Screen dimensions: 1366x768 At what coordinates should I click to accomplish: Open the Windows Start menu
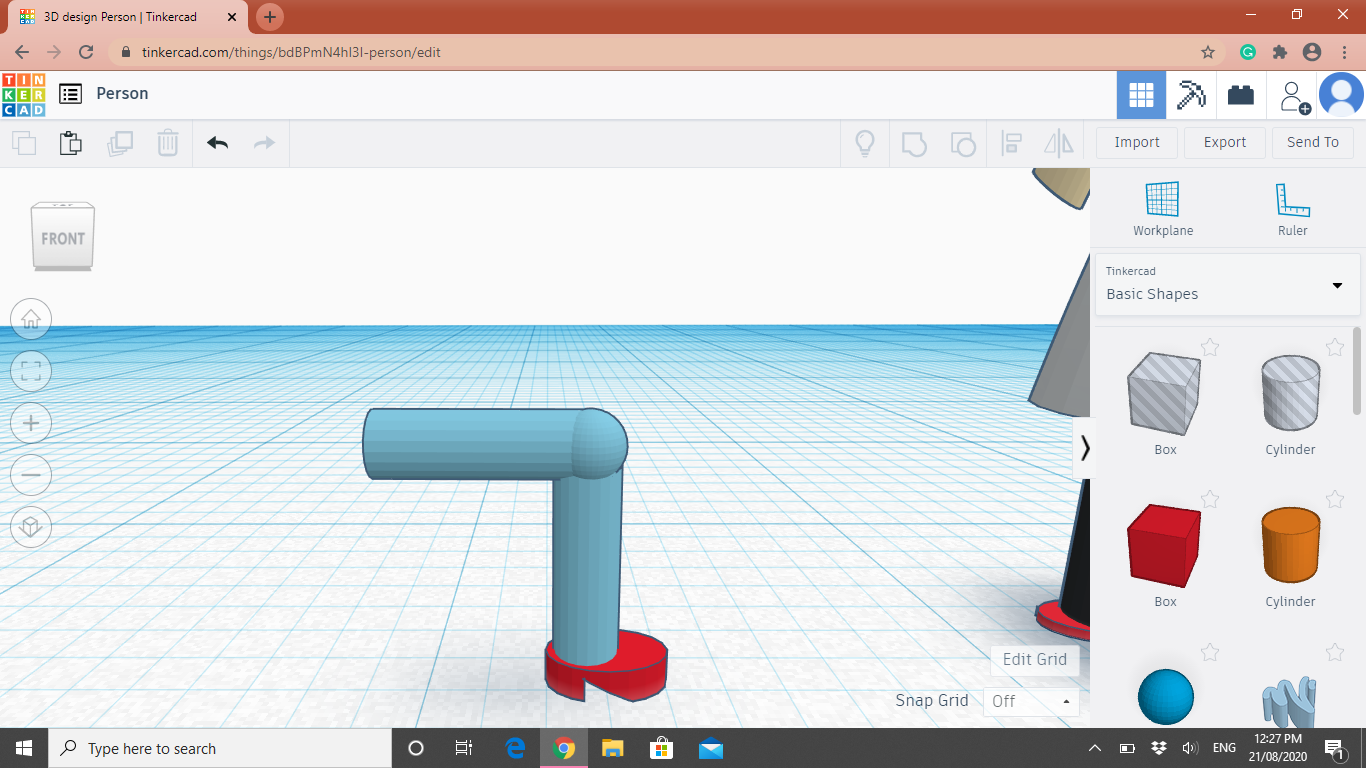point(24,748)
